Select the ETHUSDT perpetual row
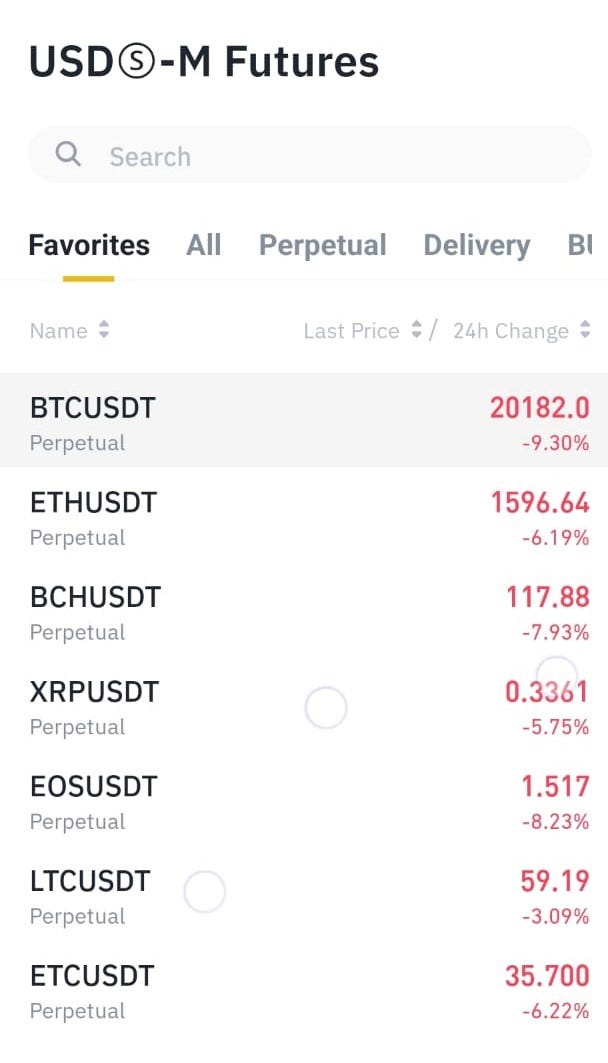The width and height of the screenshot is (608, 1063). click(x=300, y=516)
